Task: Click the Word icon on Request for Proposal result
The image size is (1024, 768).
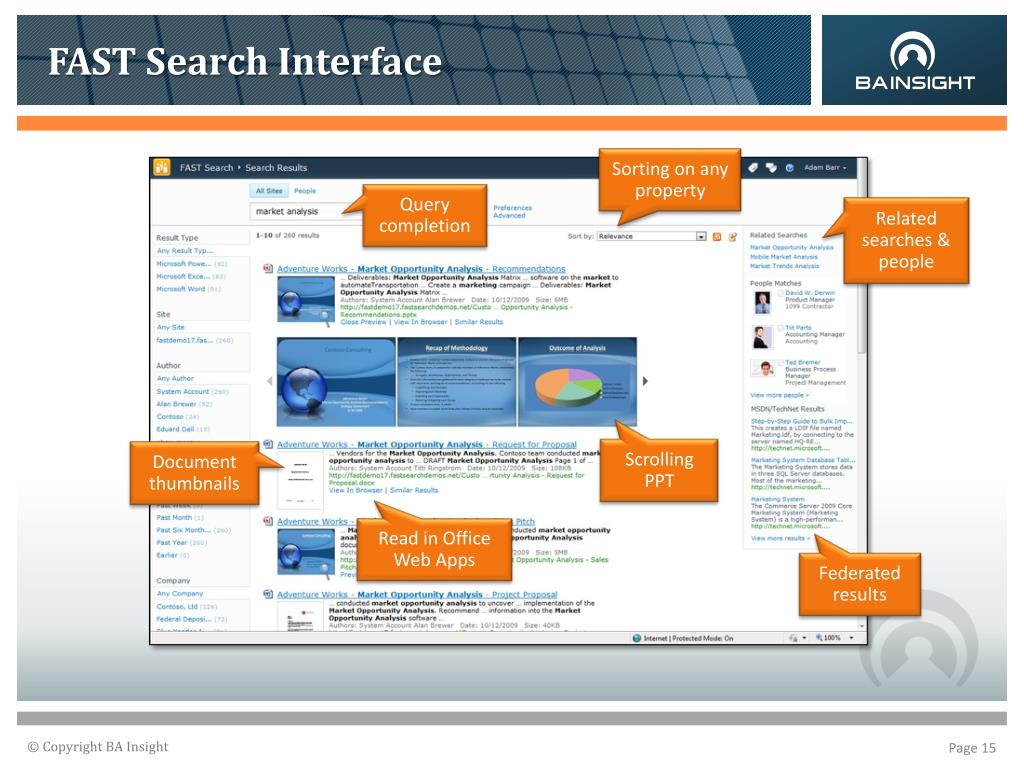Action: (268, 443)
